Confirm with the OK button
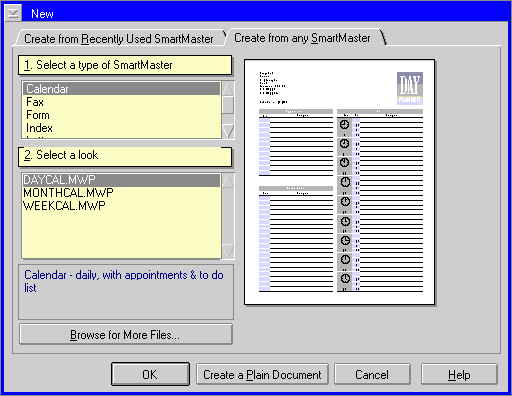 pyautogui.click(x=150, y=374)
